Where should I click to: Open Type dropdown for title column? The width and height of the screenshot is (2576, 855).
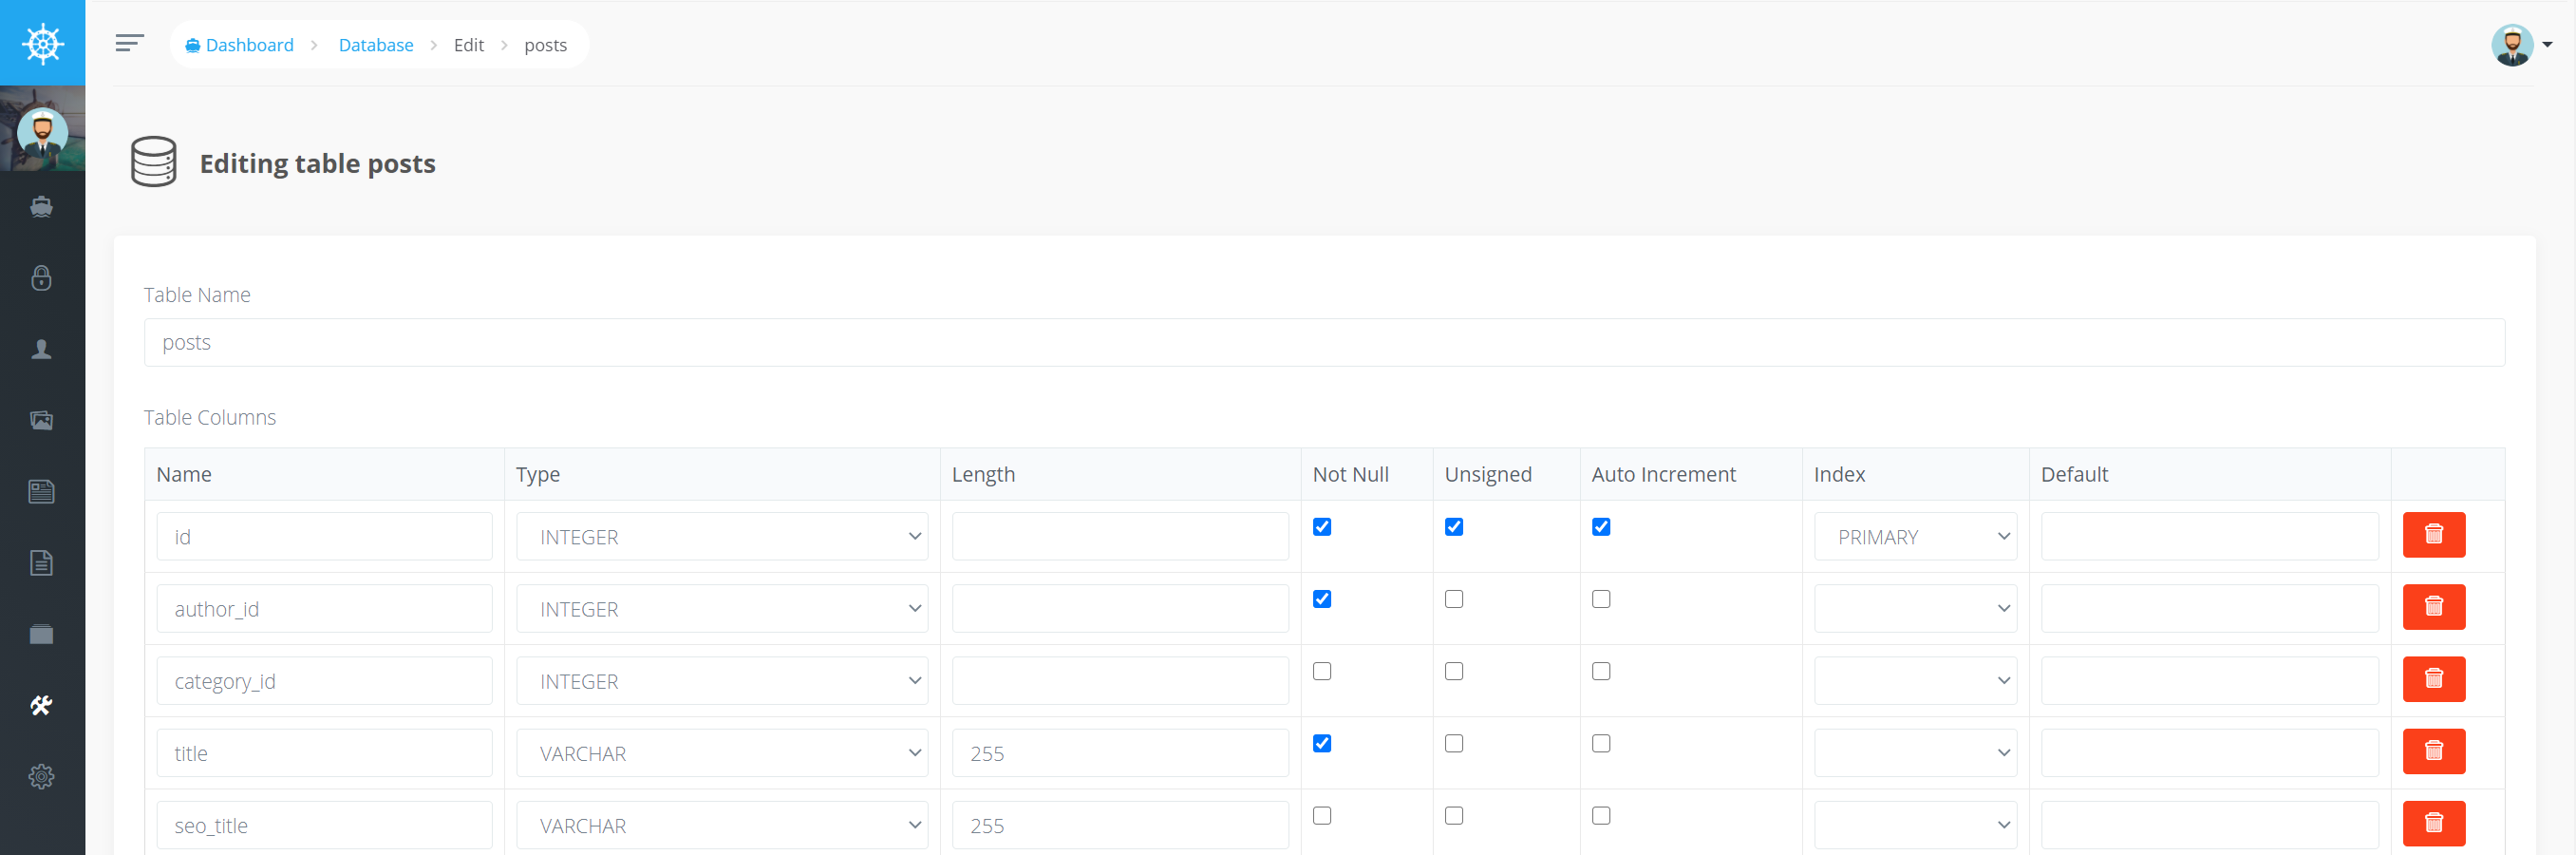pos(722,753)
